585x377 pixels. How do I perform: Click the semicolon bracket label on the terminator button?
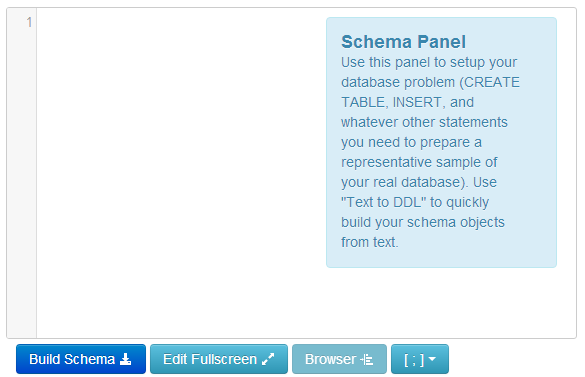point(414,359)
